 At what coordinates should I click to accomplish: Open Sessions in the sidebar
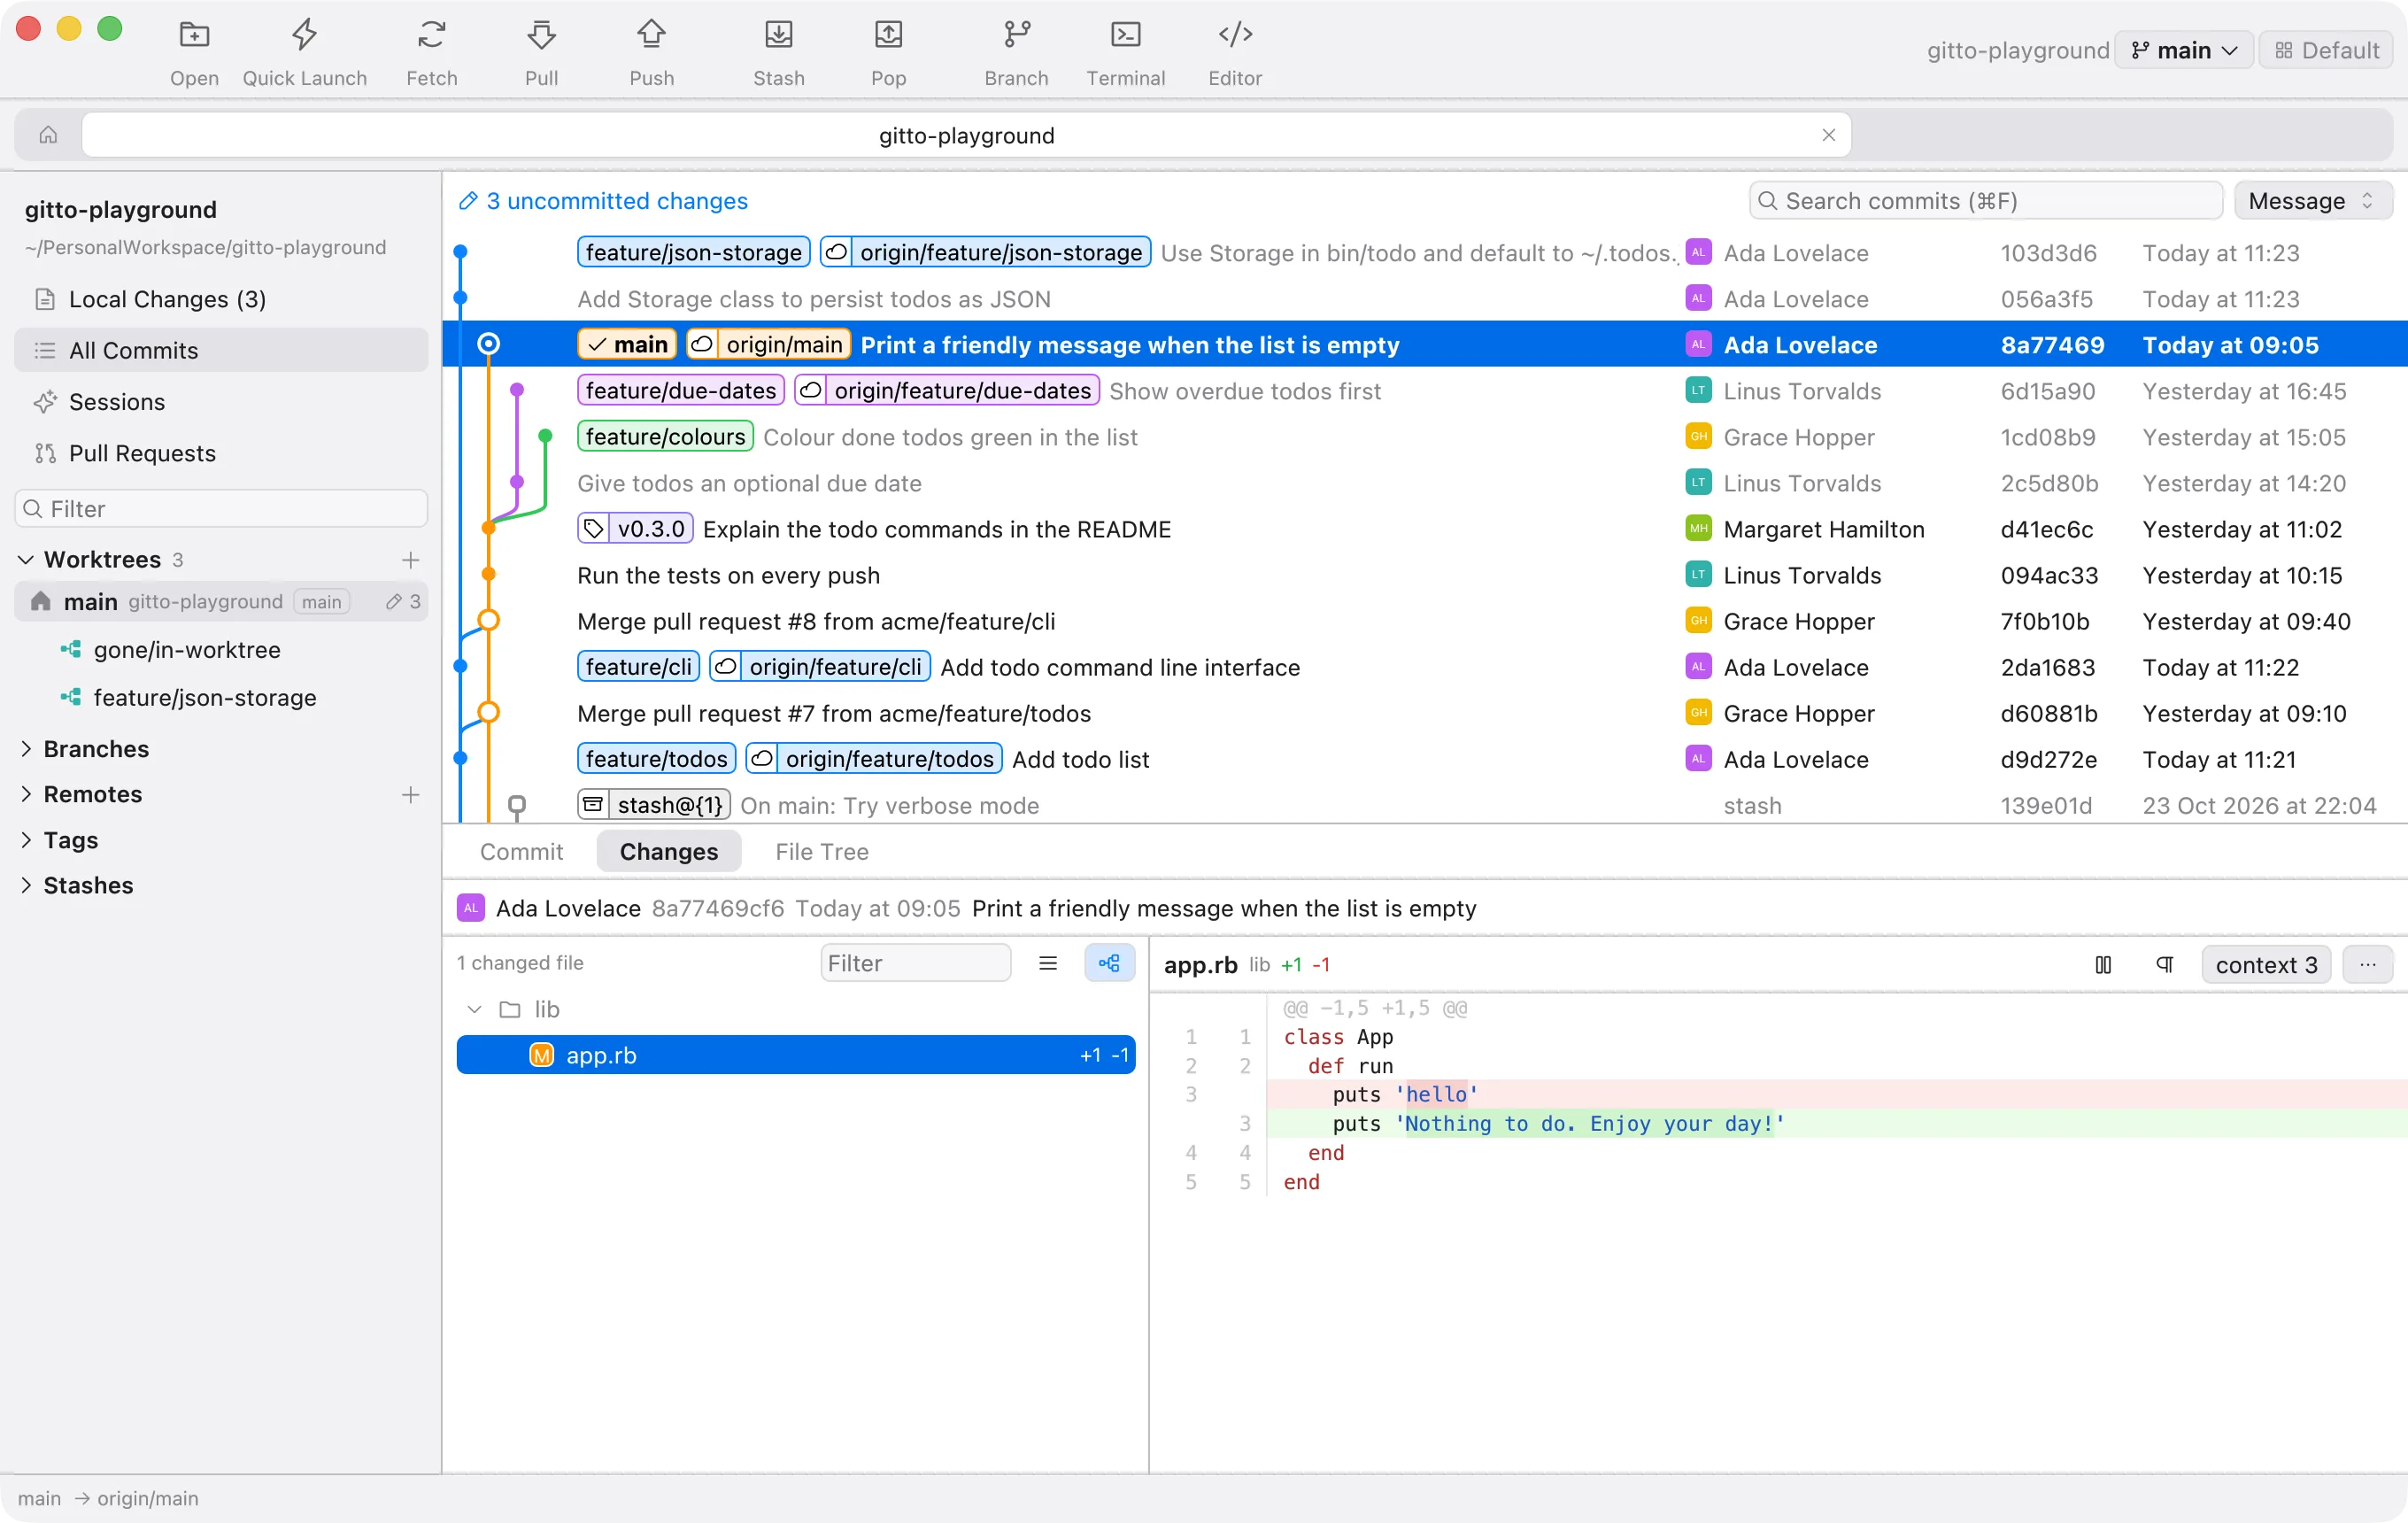(x=221, y=402)
